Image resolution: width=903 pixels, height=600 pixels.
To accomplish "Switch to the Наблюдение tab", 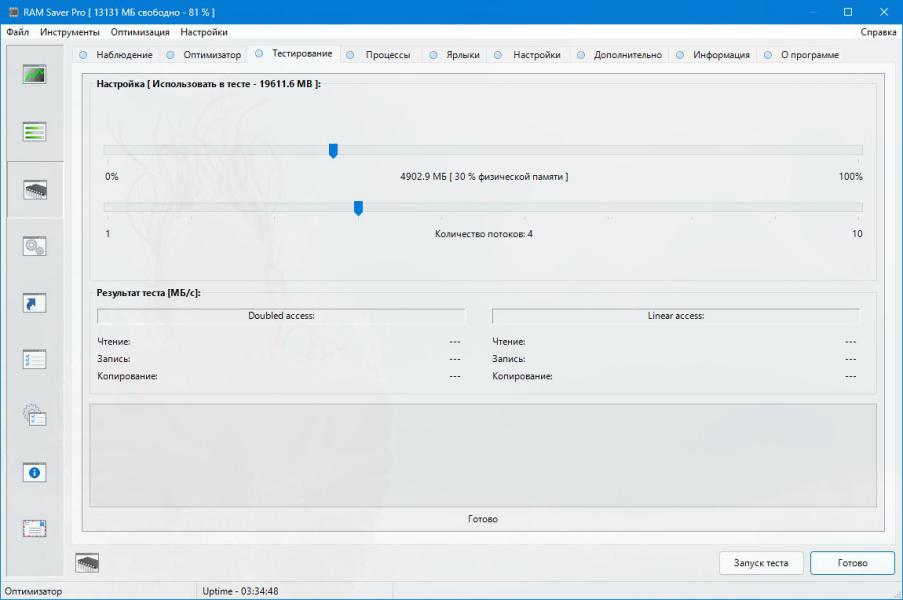I will point(123,55).
